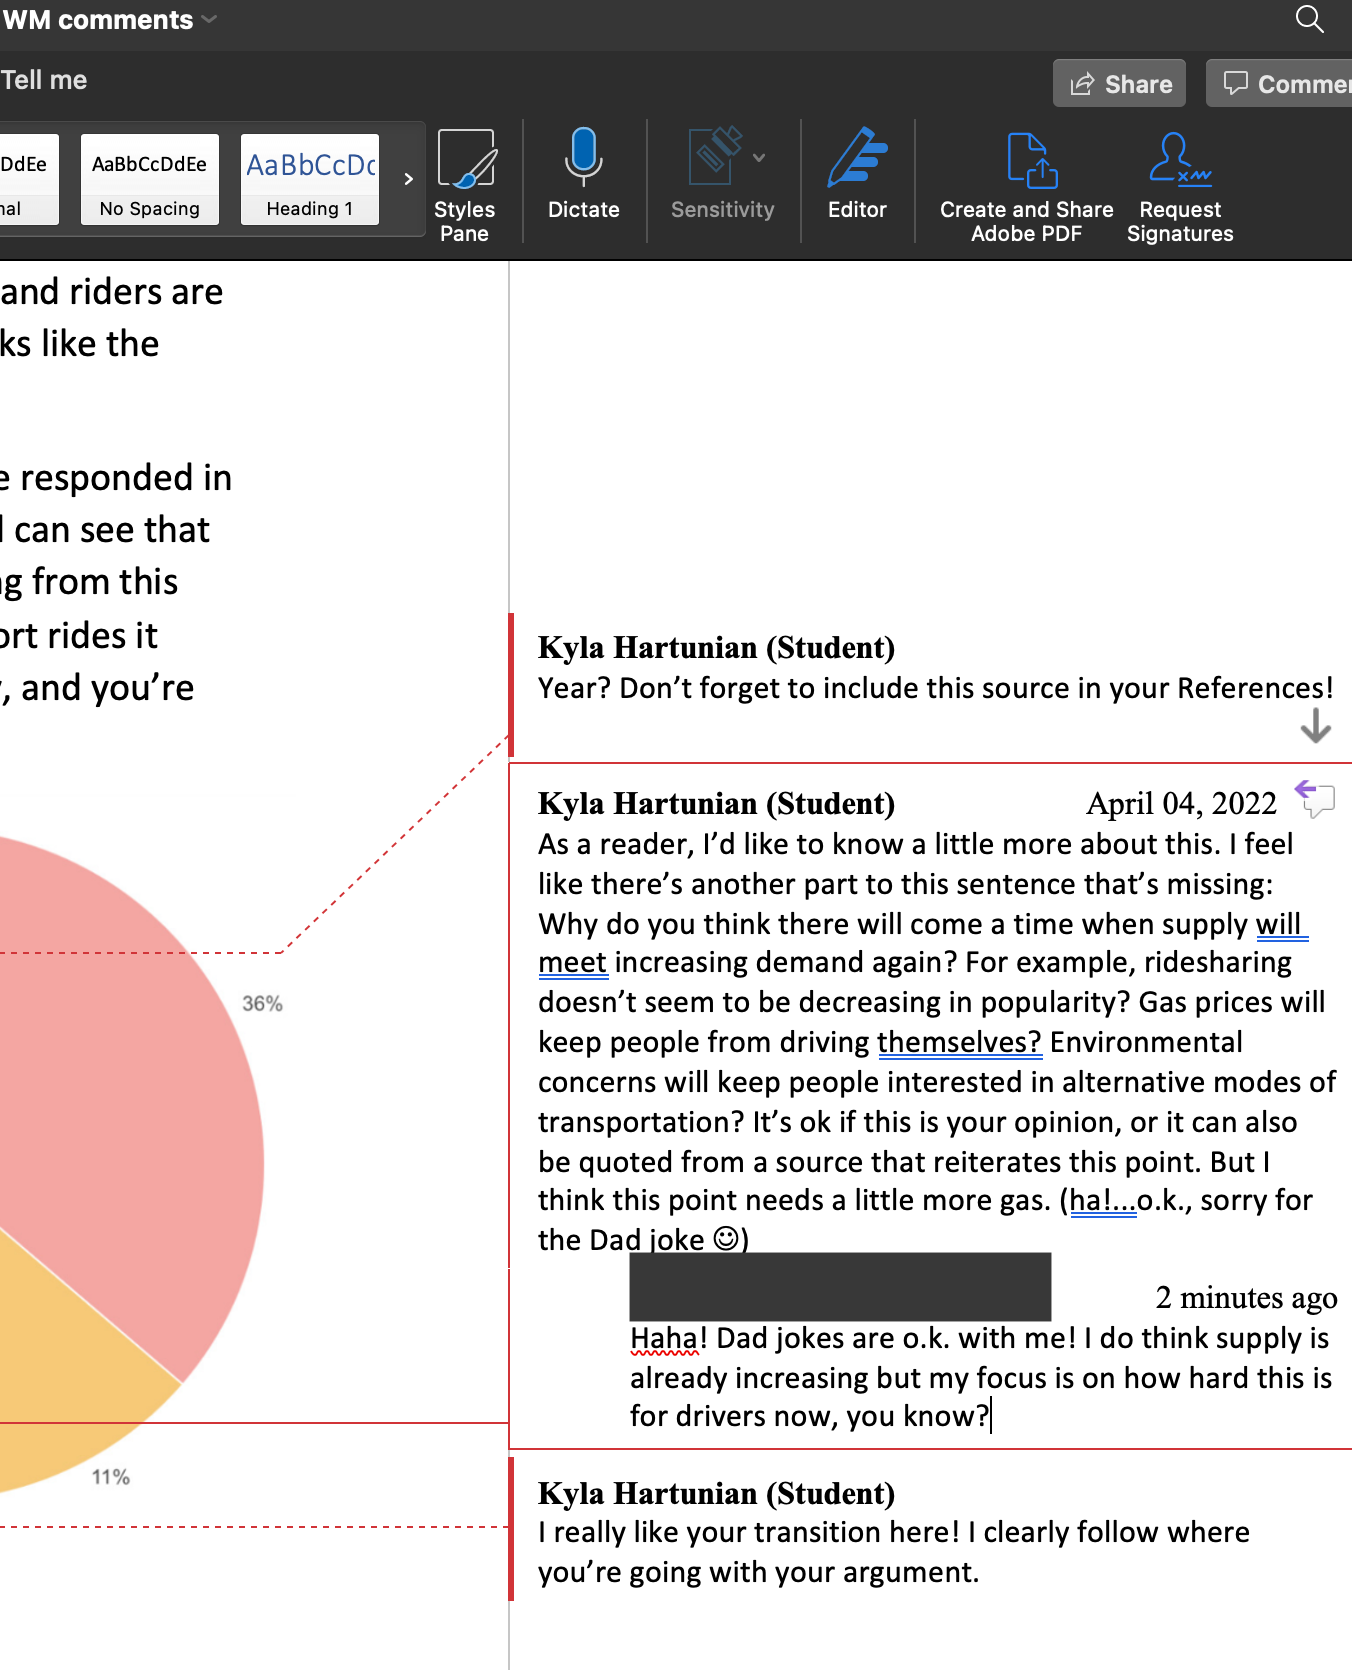Apply the No Spacing style

point(150,180)
